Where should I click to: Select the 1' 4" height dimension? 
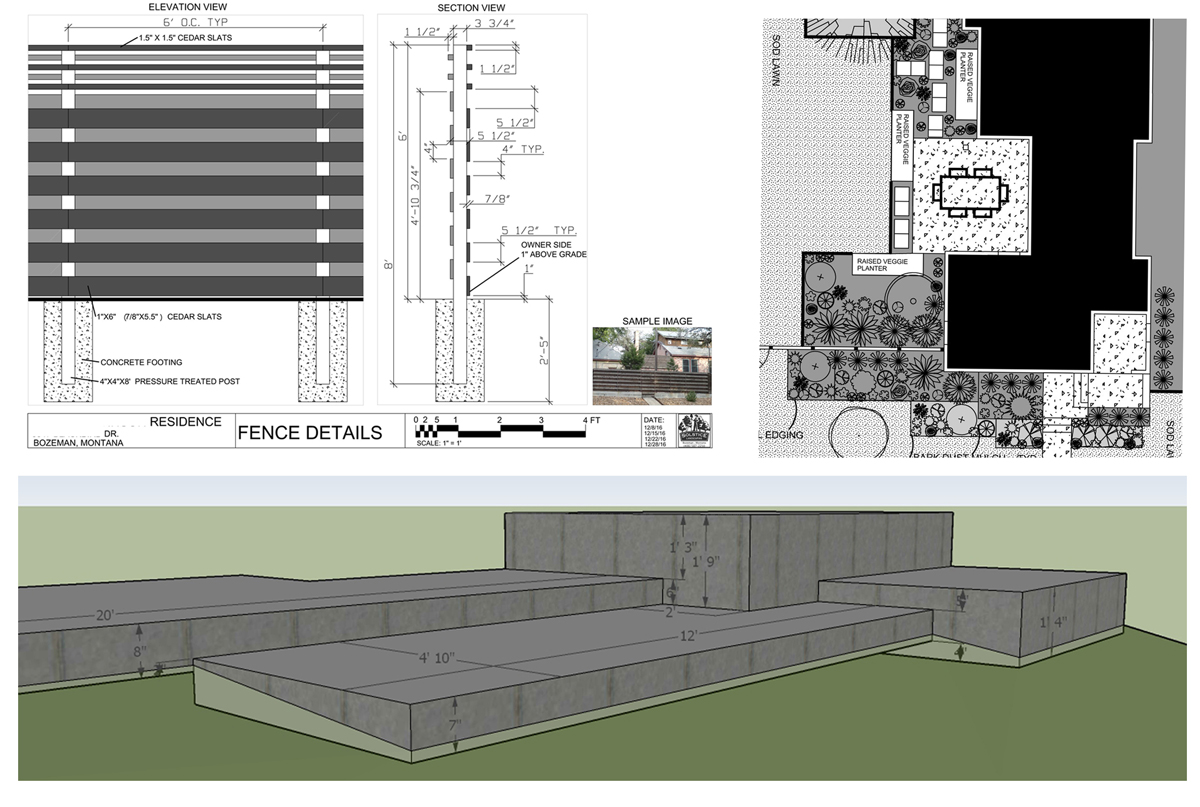[1052, 622]
